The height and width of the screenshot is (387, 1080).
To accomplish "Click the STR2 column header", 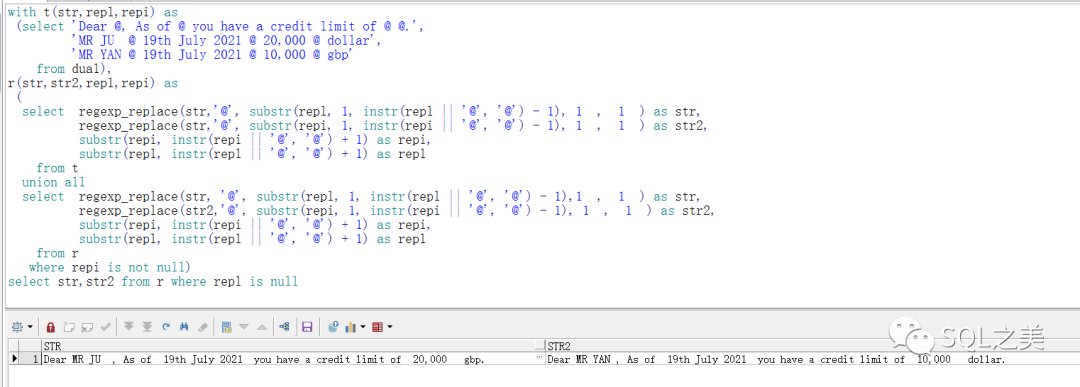I will click(812, 346).
